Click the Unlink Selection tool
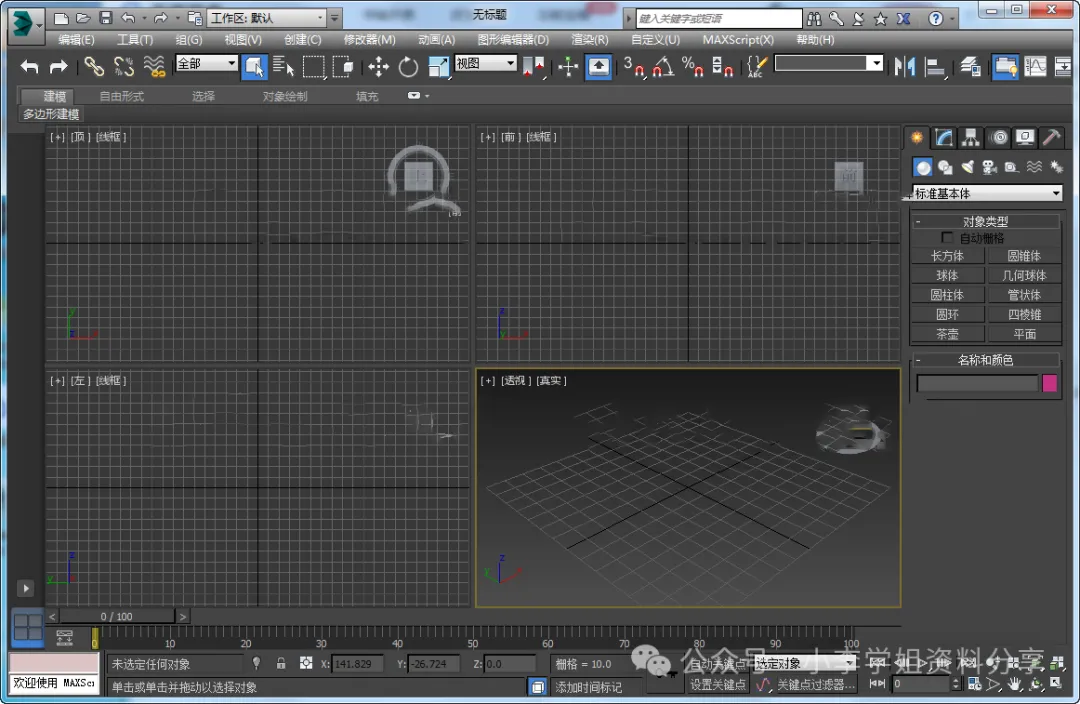Image resolution: width=1080 pixels, height=704 pixels. pyautogui.click(x=124, y=66)
